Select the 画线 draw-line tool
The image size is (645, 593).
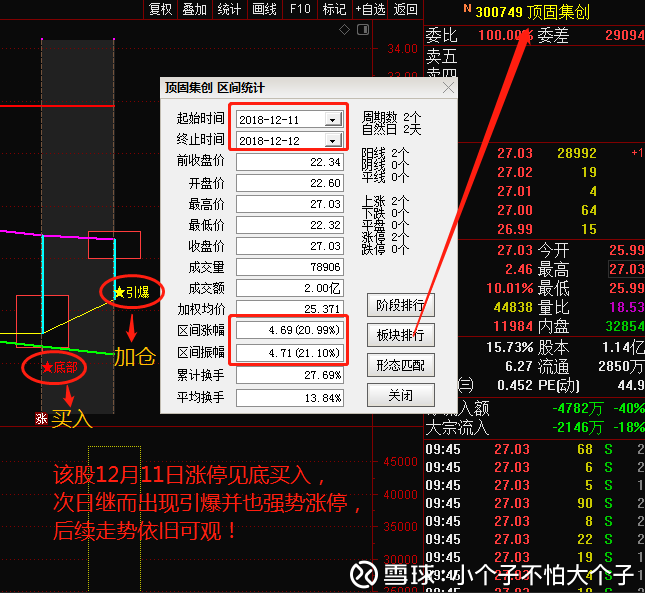click(264, 9)
